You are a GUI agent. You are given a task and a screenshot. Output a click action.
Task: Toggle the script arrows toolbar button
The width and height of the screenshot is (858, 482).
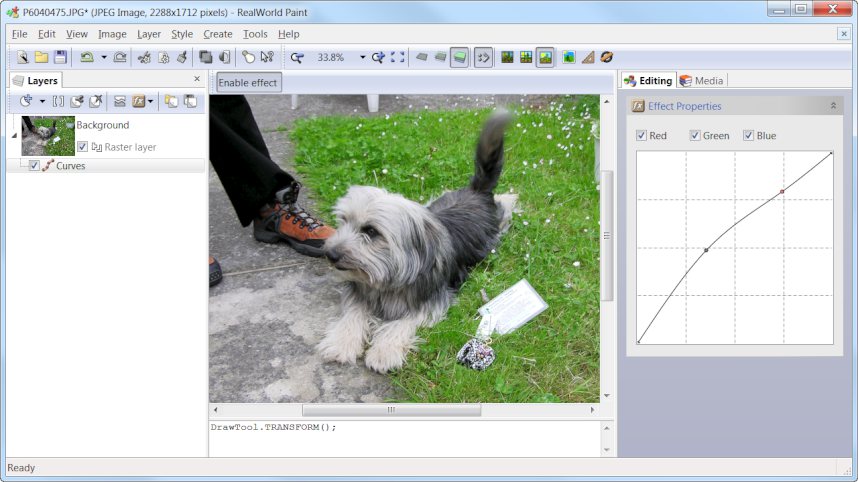pyautogui.click(x=483, y=57)
